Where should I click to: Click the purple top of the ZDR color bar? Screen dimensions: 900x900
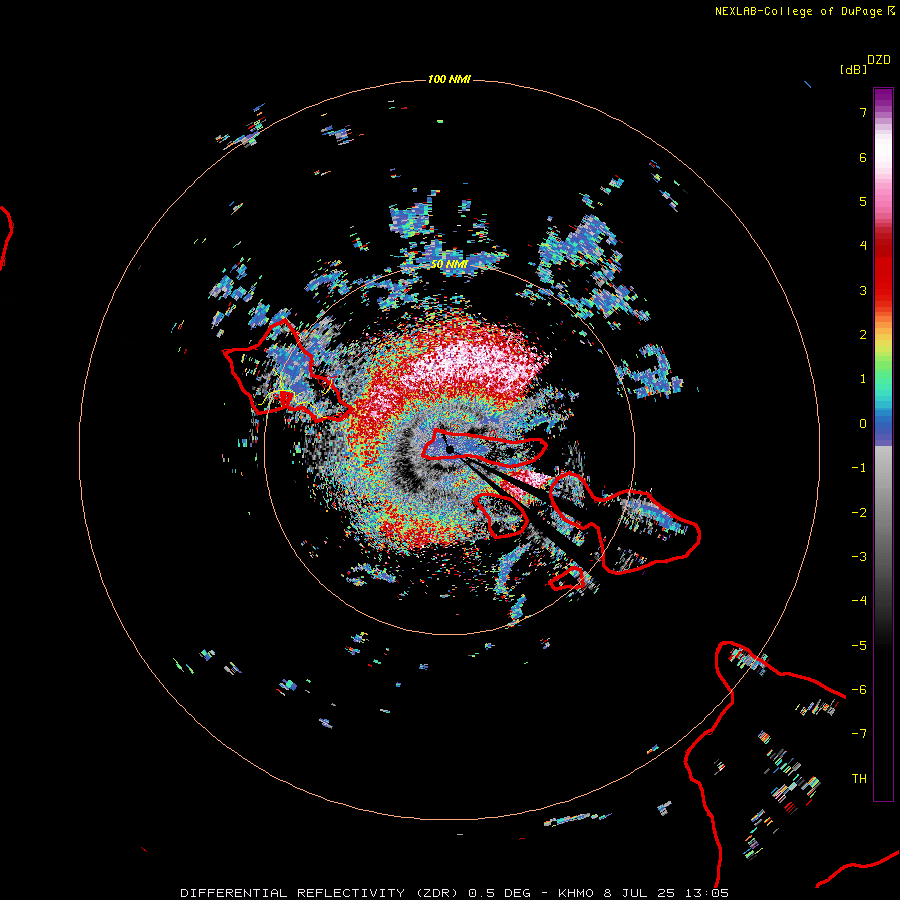(883, 99)
